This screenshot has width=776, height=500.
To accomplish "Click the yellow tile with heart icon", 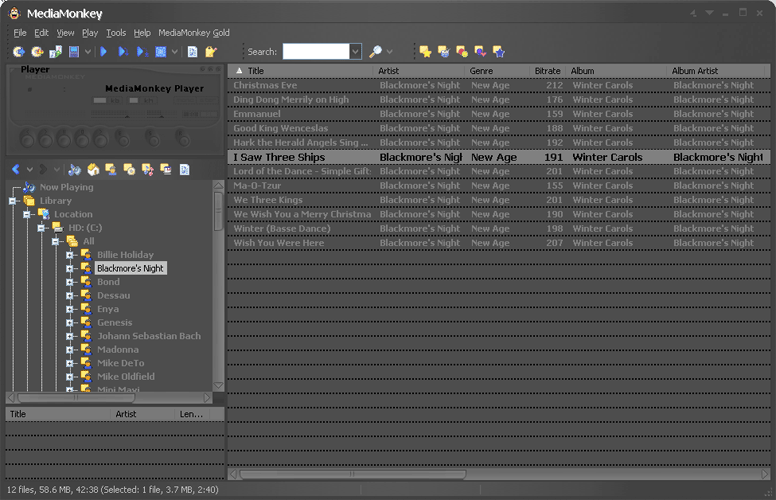I will (x=480, y=51).
